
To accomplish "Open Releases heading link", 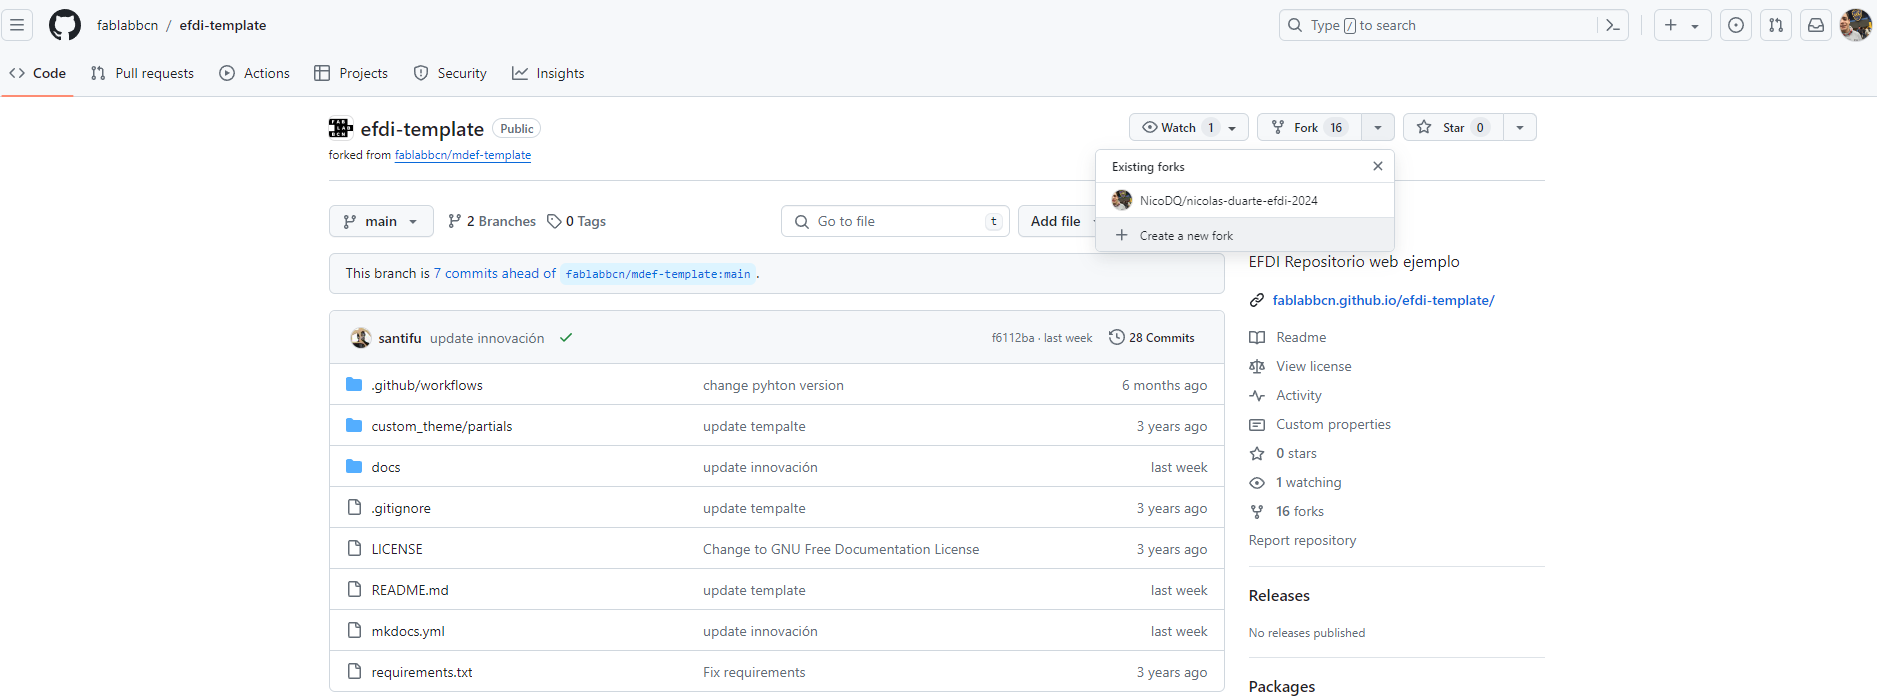I will 1279,595.
